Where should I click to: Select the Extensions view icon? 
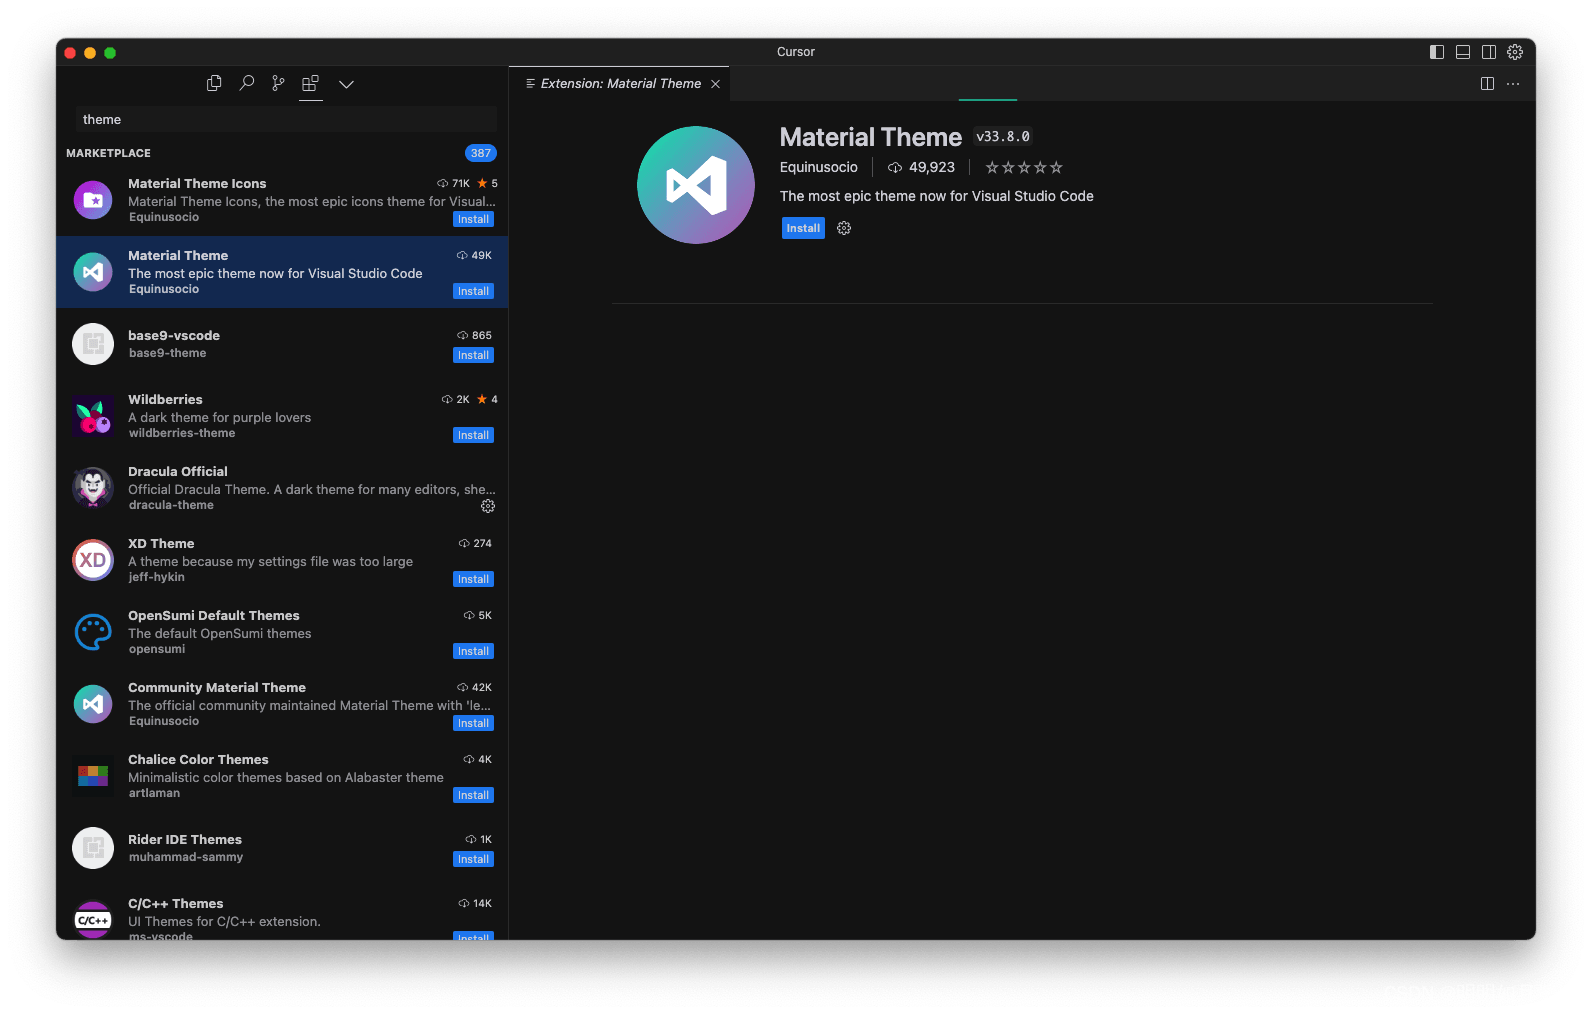311,83
